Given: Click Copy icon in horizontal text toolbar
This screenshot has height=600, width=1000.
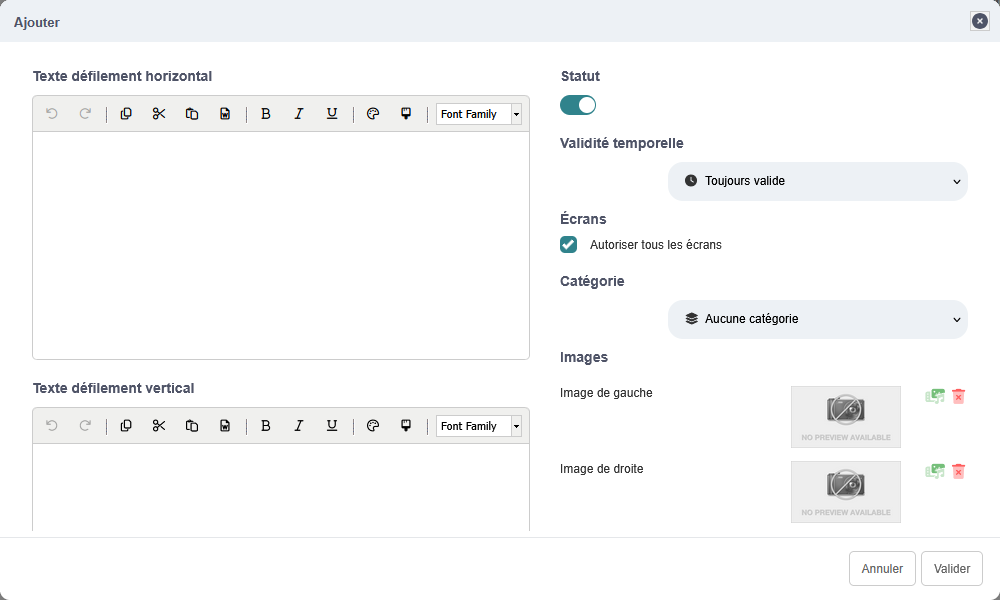Looking at the screenshot, I should tap(126, 114).
